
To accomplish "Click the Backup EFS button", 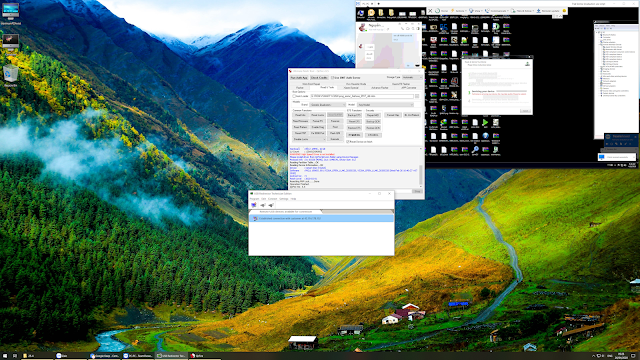I will click(354, 115).
